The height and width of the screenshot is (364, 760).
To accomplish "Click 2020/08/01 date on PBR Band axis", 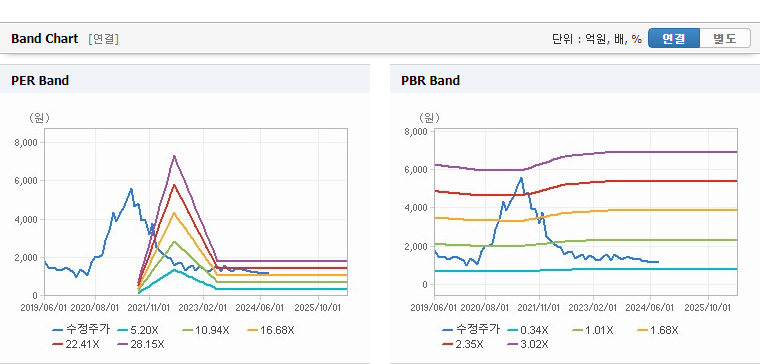I will pyautogui.click(x=484, y=308).
